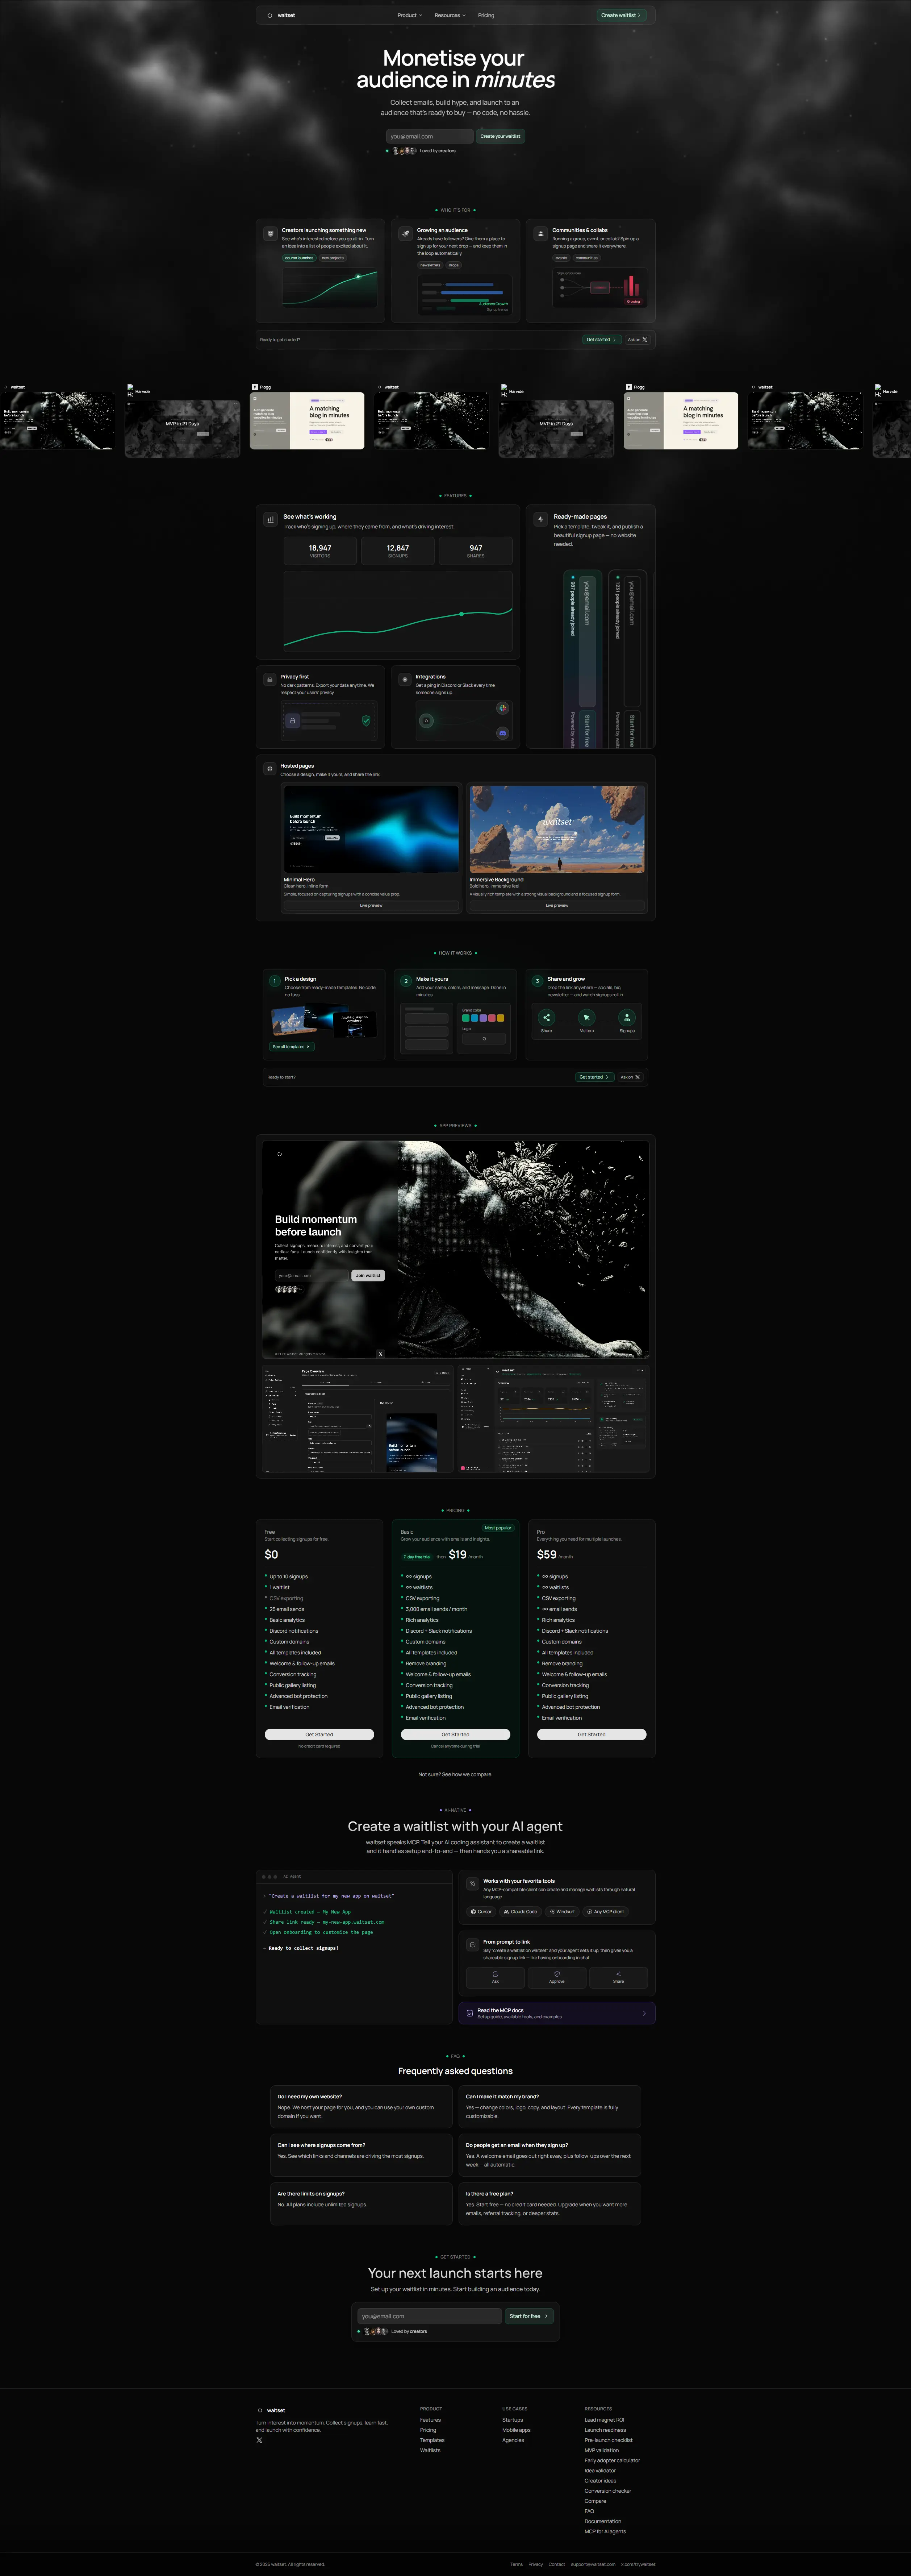Click the Templates link in footer
The height and width of the screenshot is (2576, 911).
click(x=432, y=2440)
